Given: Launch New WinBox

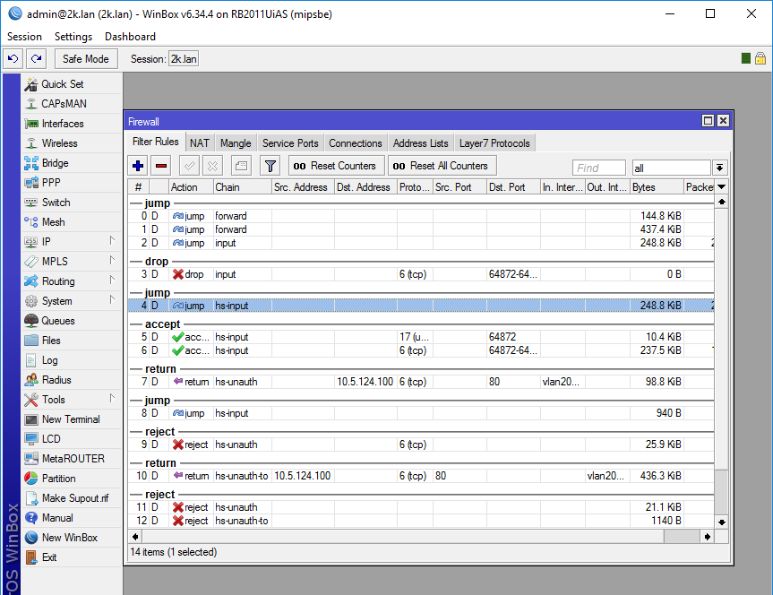Looking at the screenshot, I should point(70,538).
